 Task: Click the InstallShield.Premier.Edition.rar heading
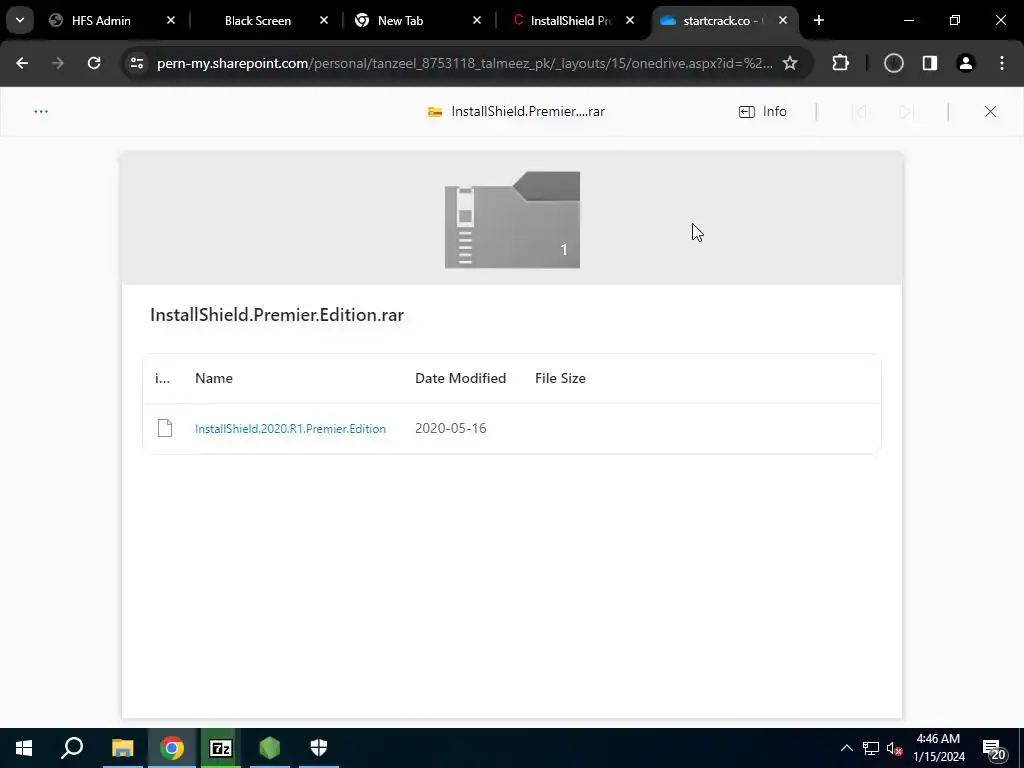277,315
